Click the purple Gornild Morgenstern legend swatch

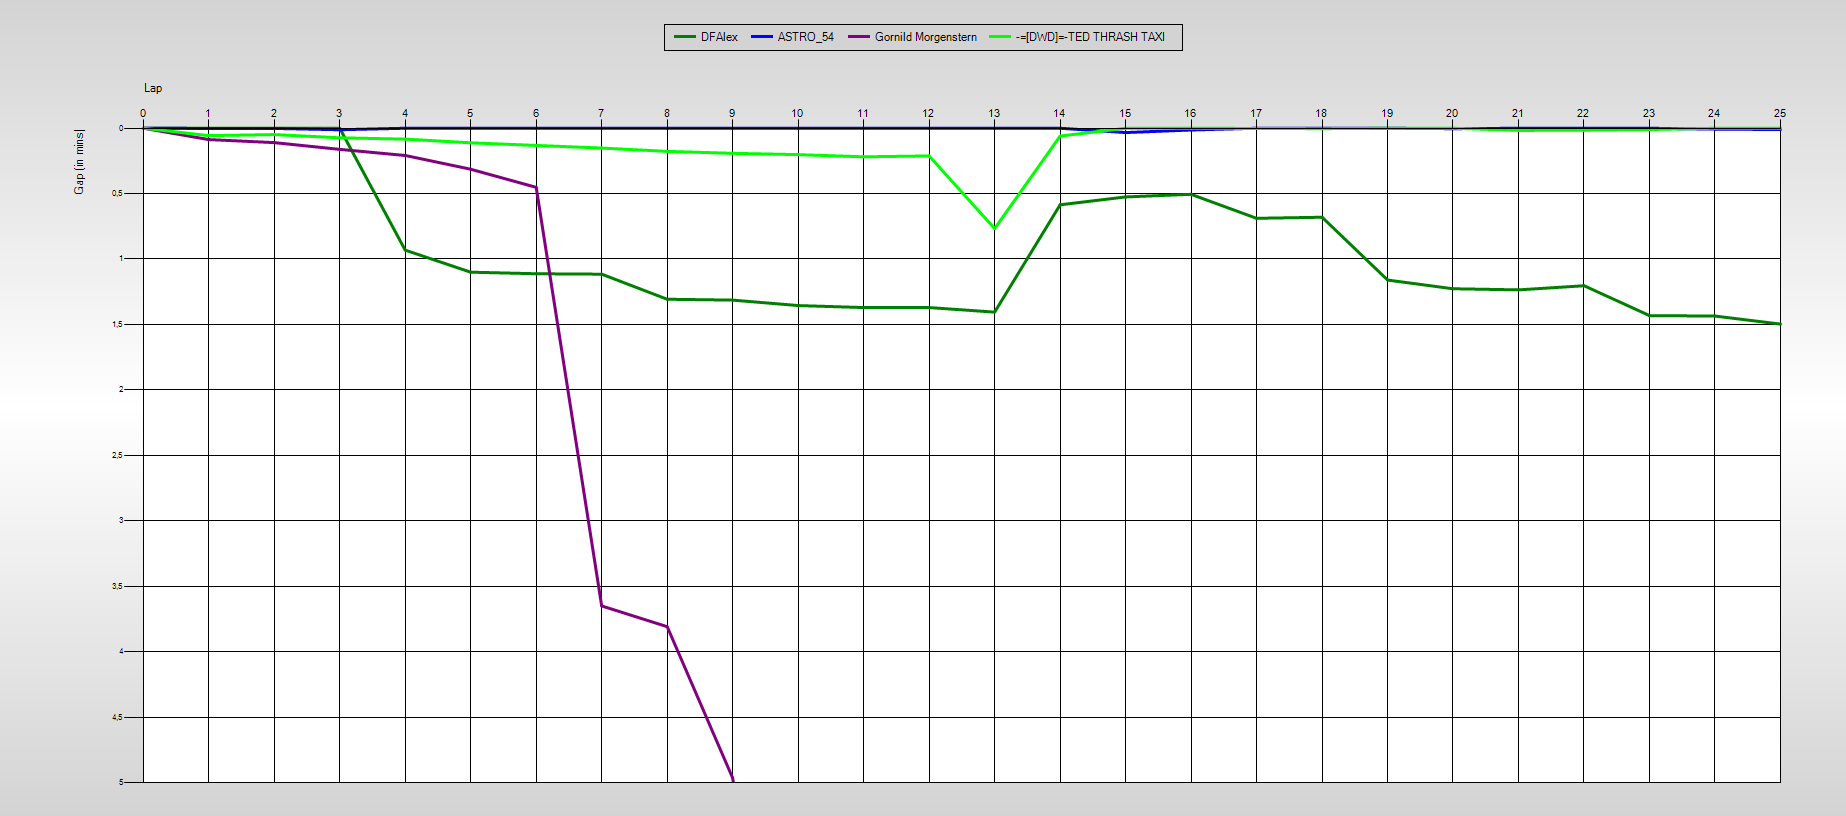859,37
